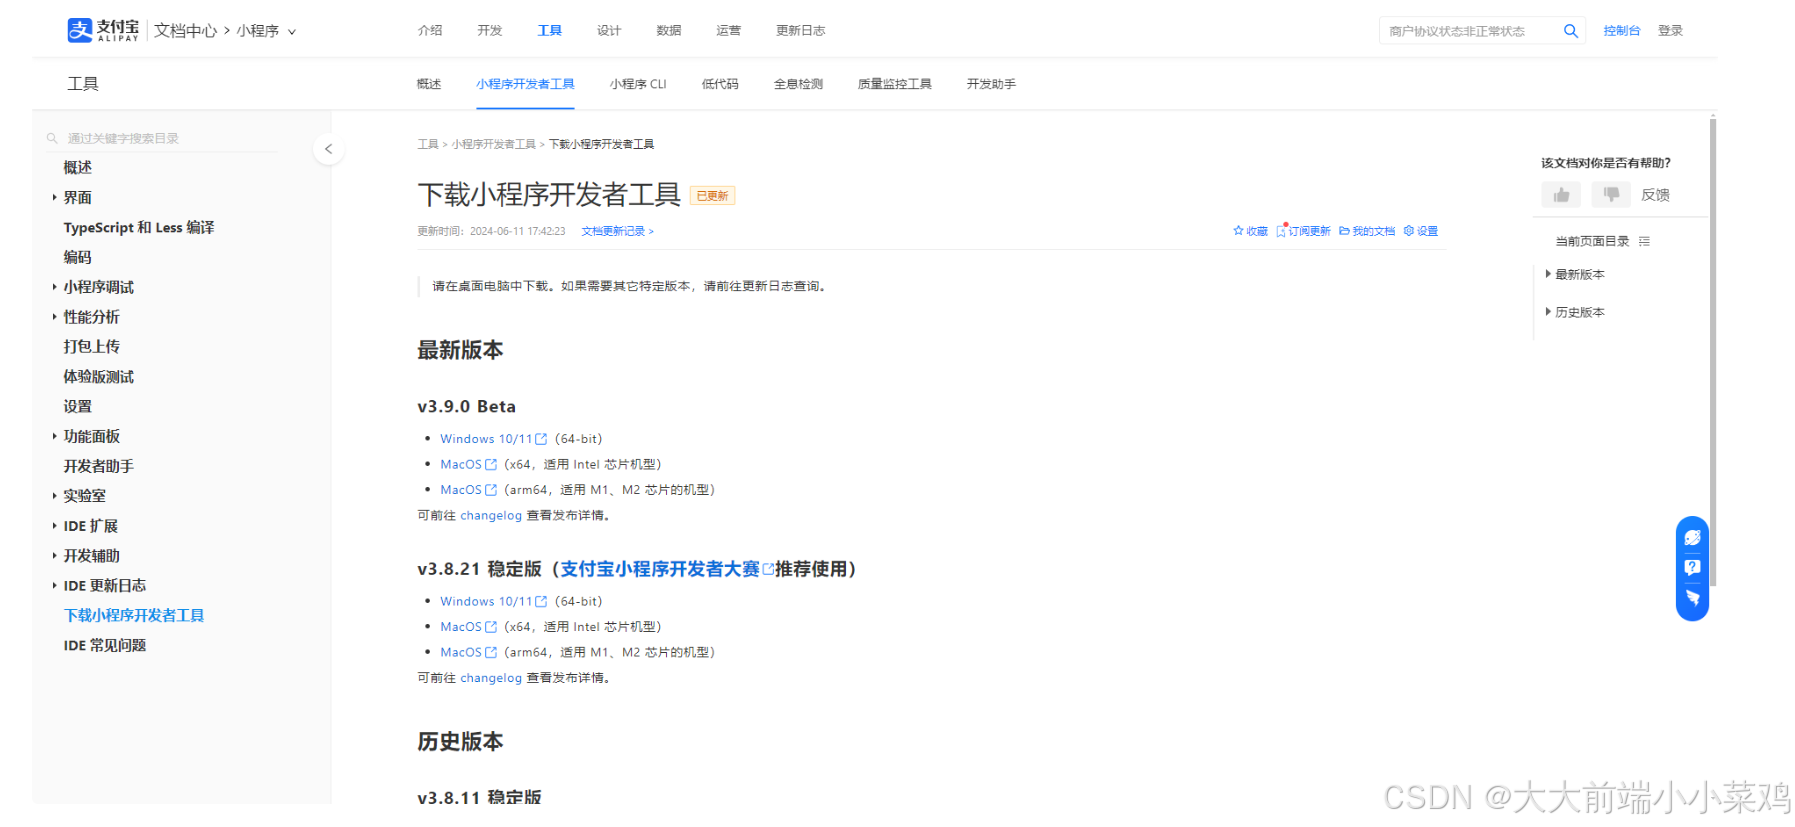Open TypeScript 和 Less 编译 sidebar item
1795x827 pixels.
click(x=139, y=228)
